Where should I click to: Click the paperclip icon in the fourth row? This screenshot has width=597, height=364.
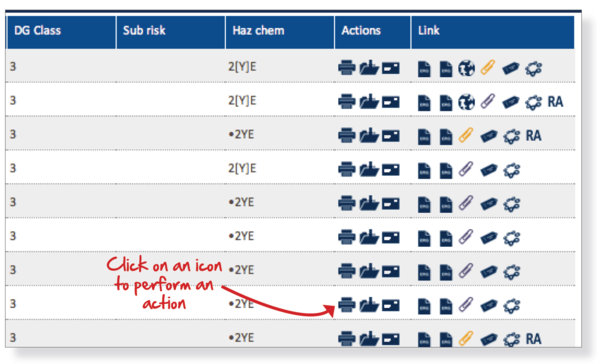coord(466,169)
